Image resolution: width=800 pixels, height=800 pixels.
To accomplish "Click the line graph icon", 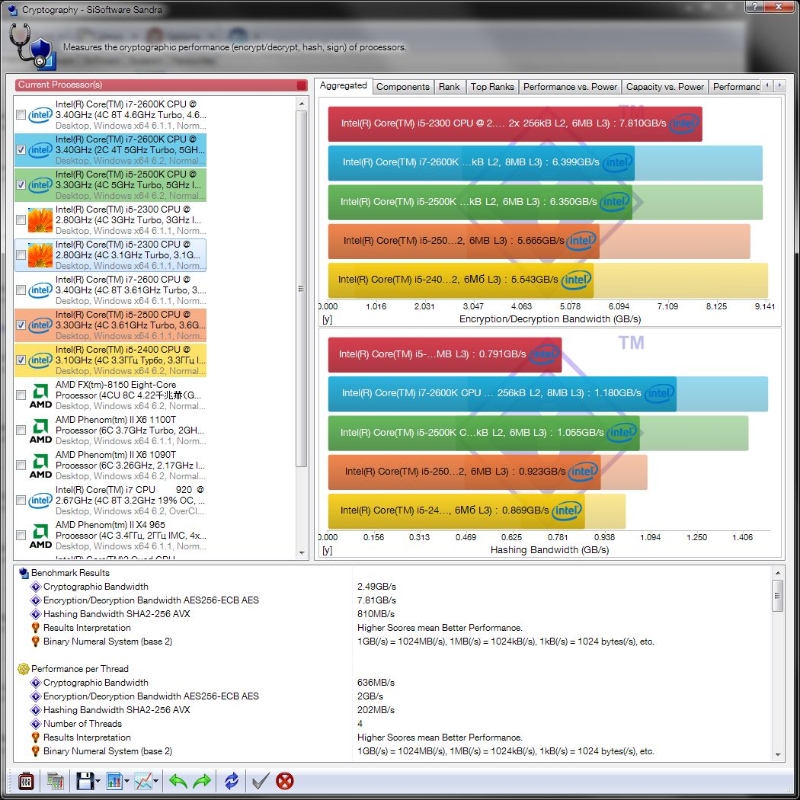I will tap(143, 781).
